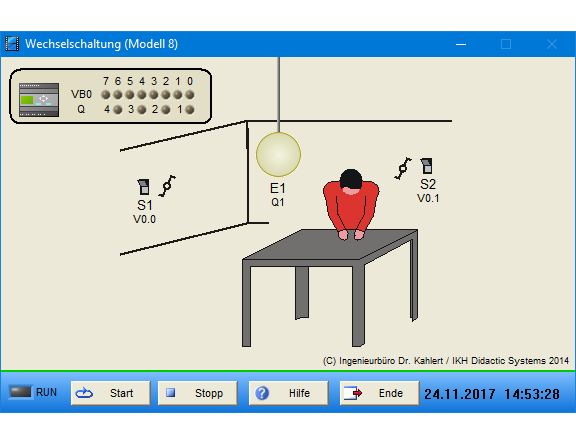Click the Q output 4 indicator LED
This screenshot has height=443, width=576.
118,109
